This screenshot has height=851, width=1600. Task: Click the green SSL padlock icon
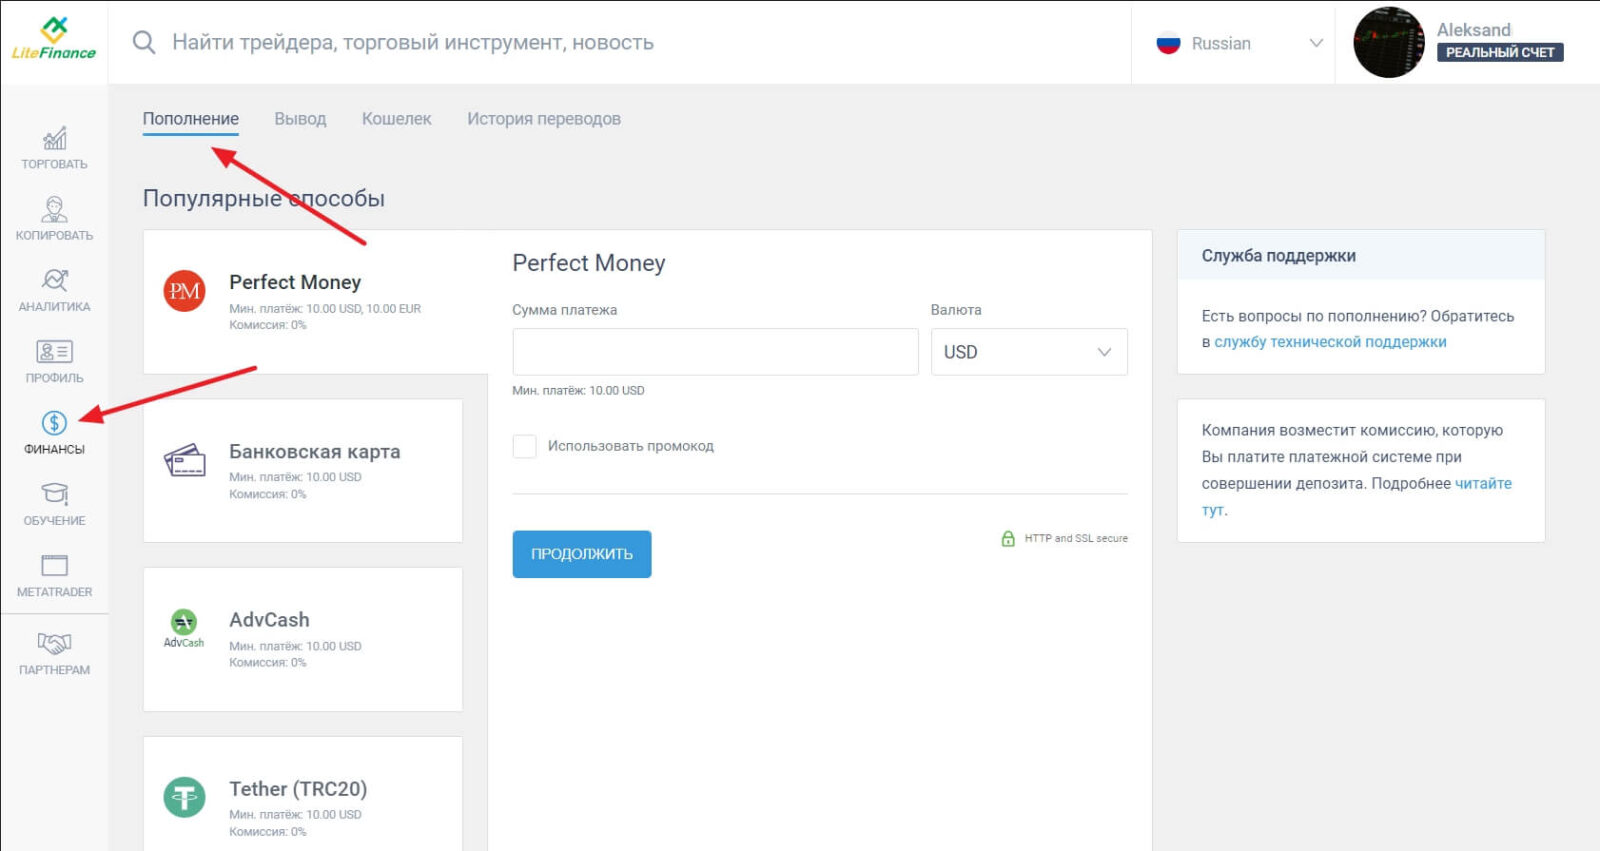click(x=1008, y=538)
